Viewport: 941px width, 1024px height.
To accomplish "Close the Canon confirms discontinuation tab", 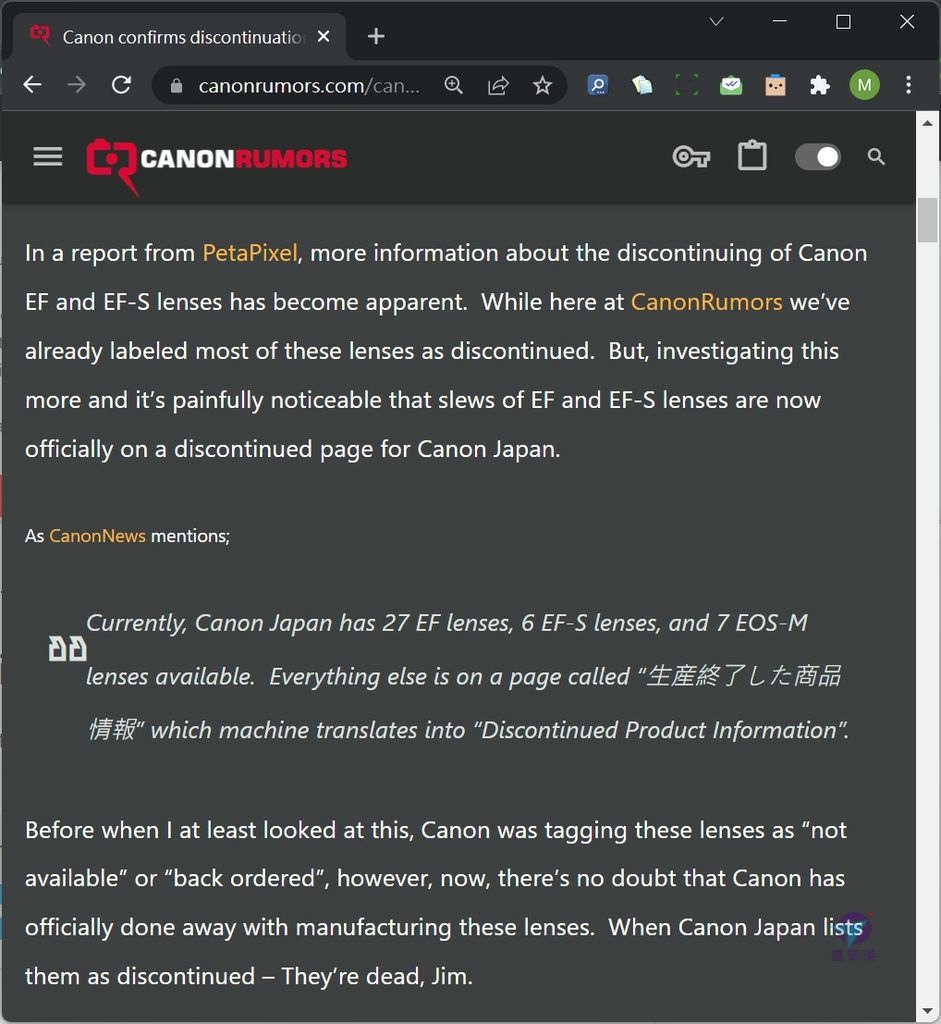I will tap(323, 37).
